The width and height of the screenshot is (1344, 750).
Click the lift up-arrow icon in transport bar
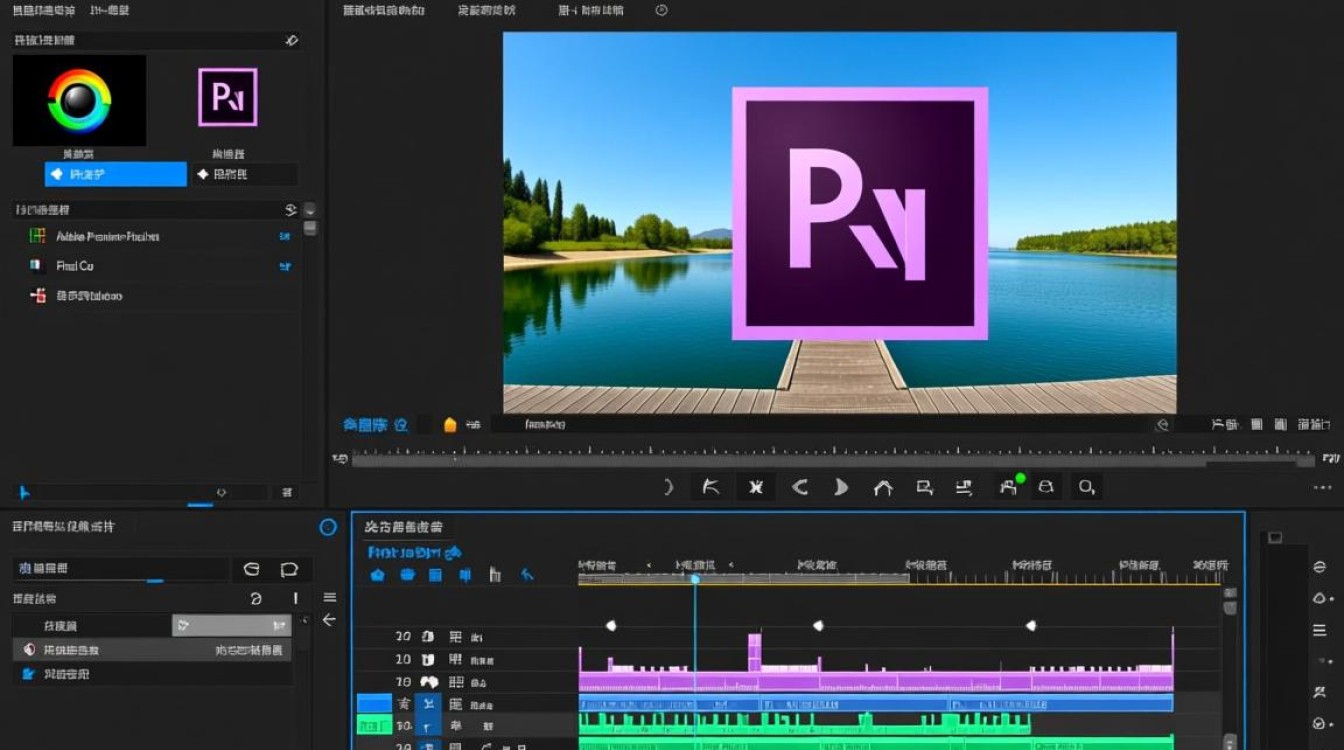[882, 488]
